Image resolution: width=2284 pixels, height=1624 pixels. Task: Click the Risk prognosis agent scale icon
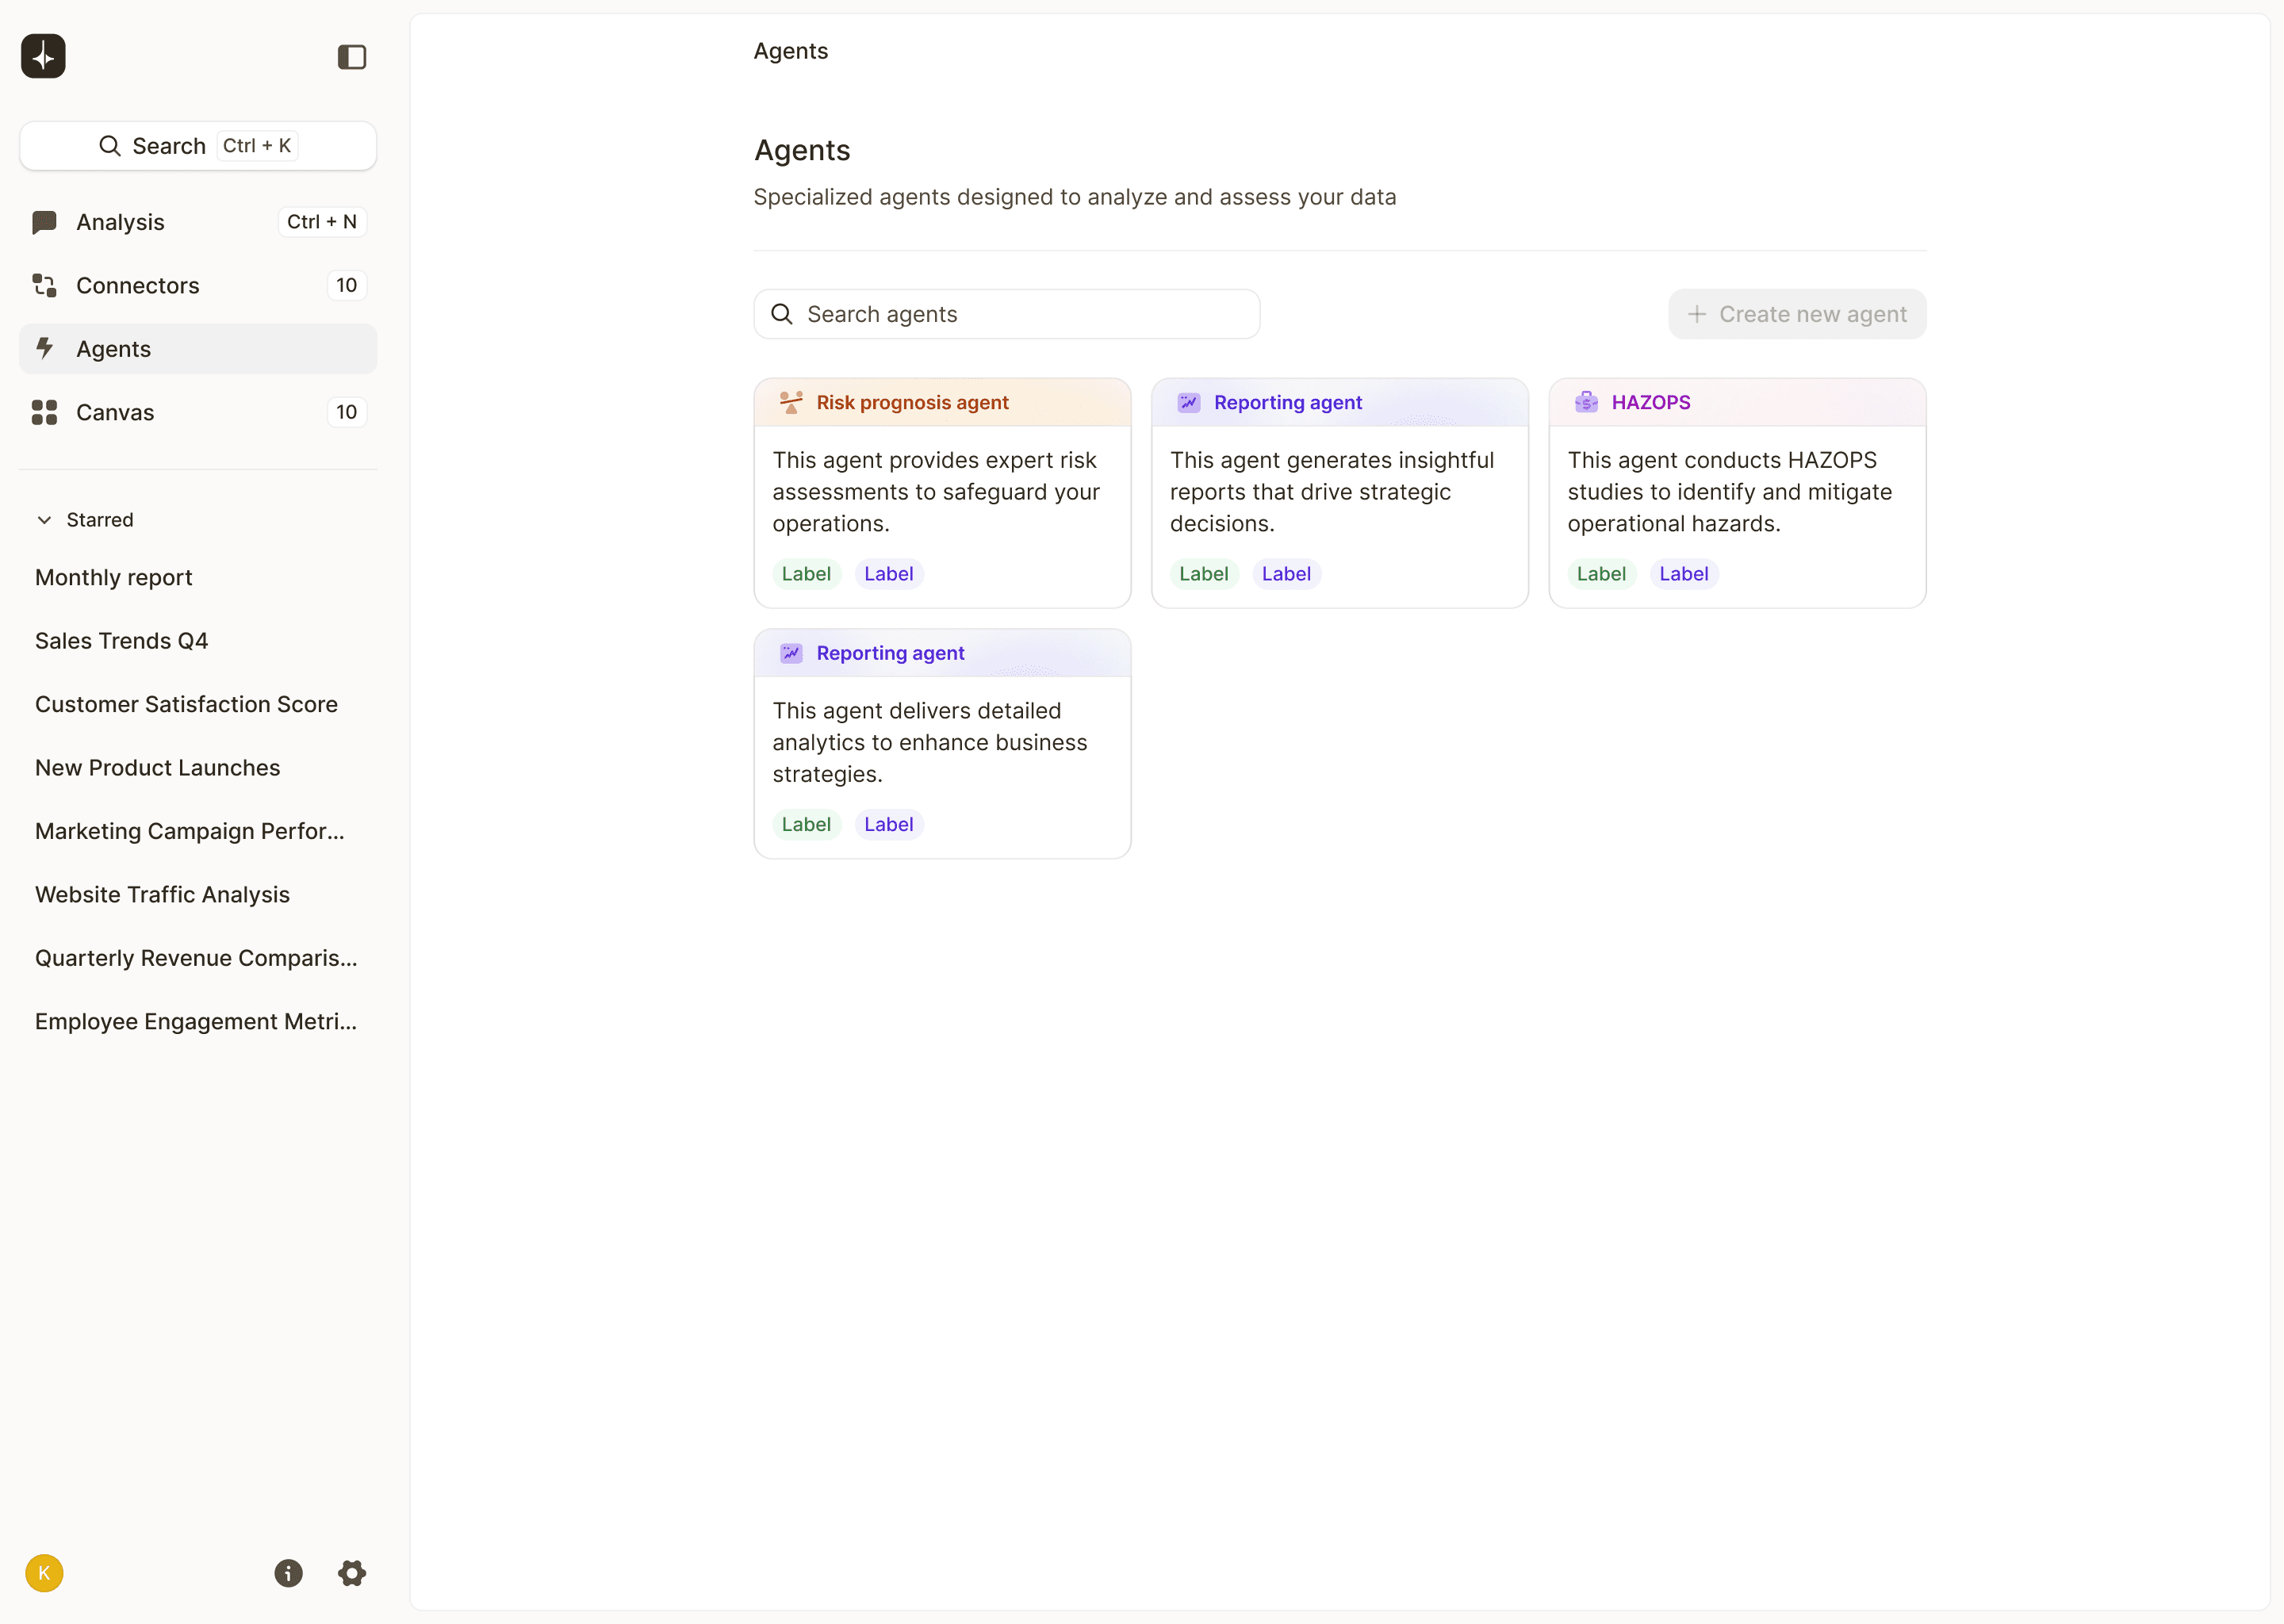[x=790, y=402]
